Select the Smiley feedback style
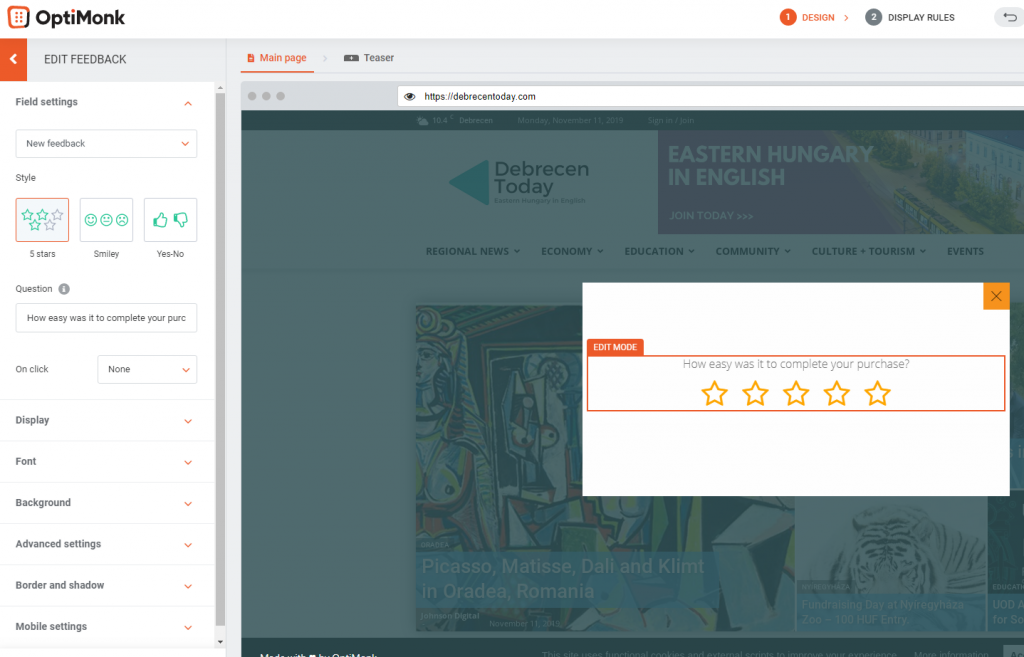This screenshot has height=657, width=1024. 105,220
